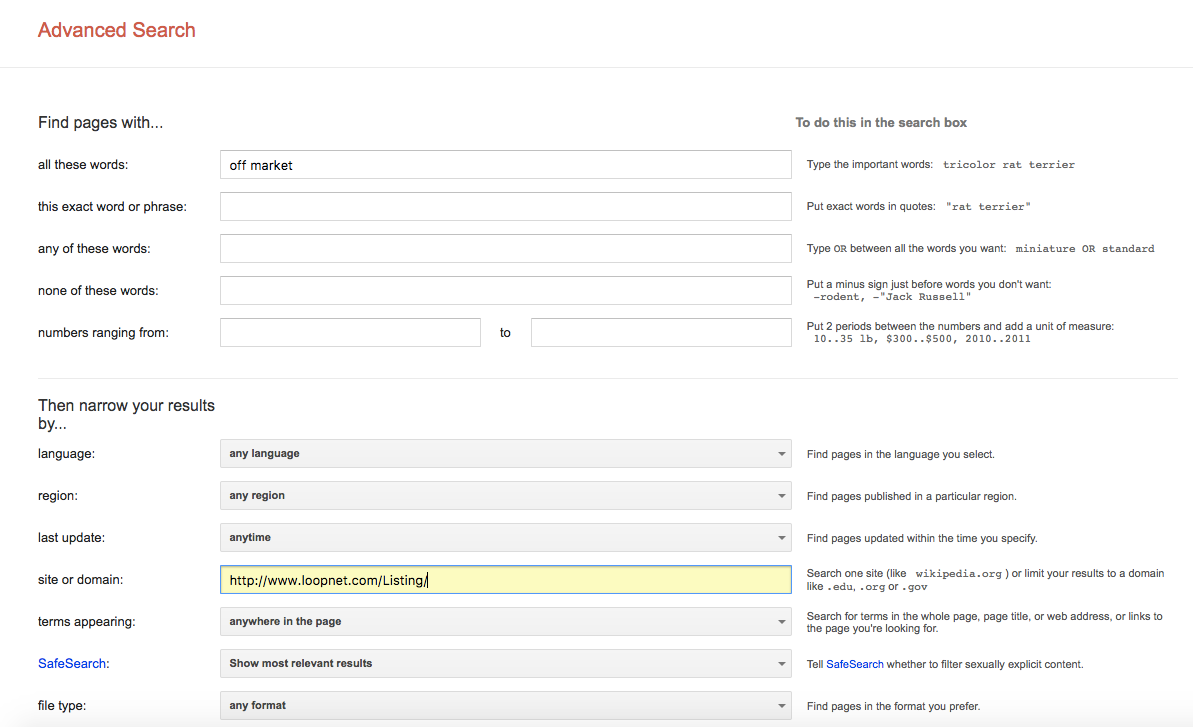This screenshot has width=1193, height=727.
Task: Click the language dropdown chevron arrow
Action: click(783, 453)
